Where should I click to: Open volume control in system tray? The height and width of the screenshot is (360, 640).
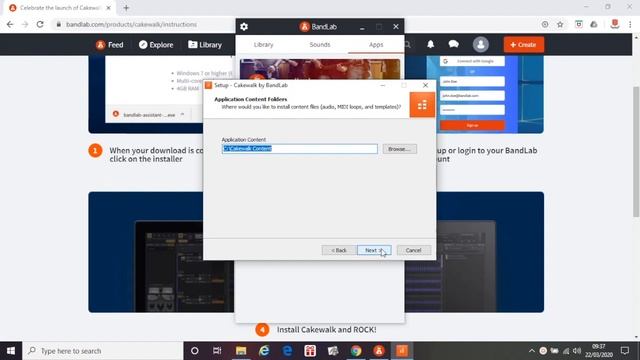coord(577,351)
